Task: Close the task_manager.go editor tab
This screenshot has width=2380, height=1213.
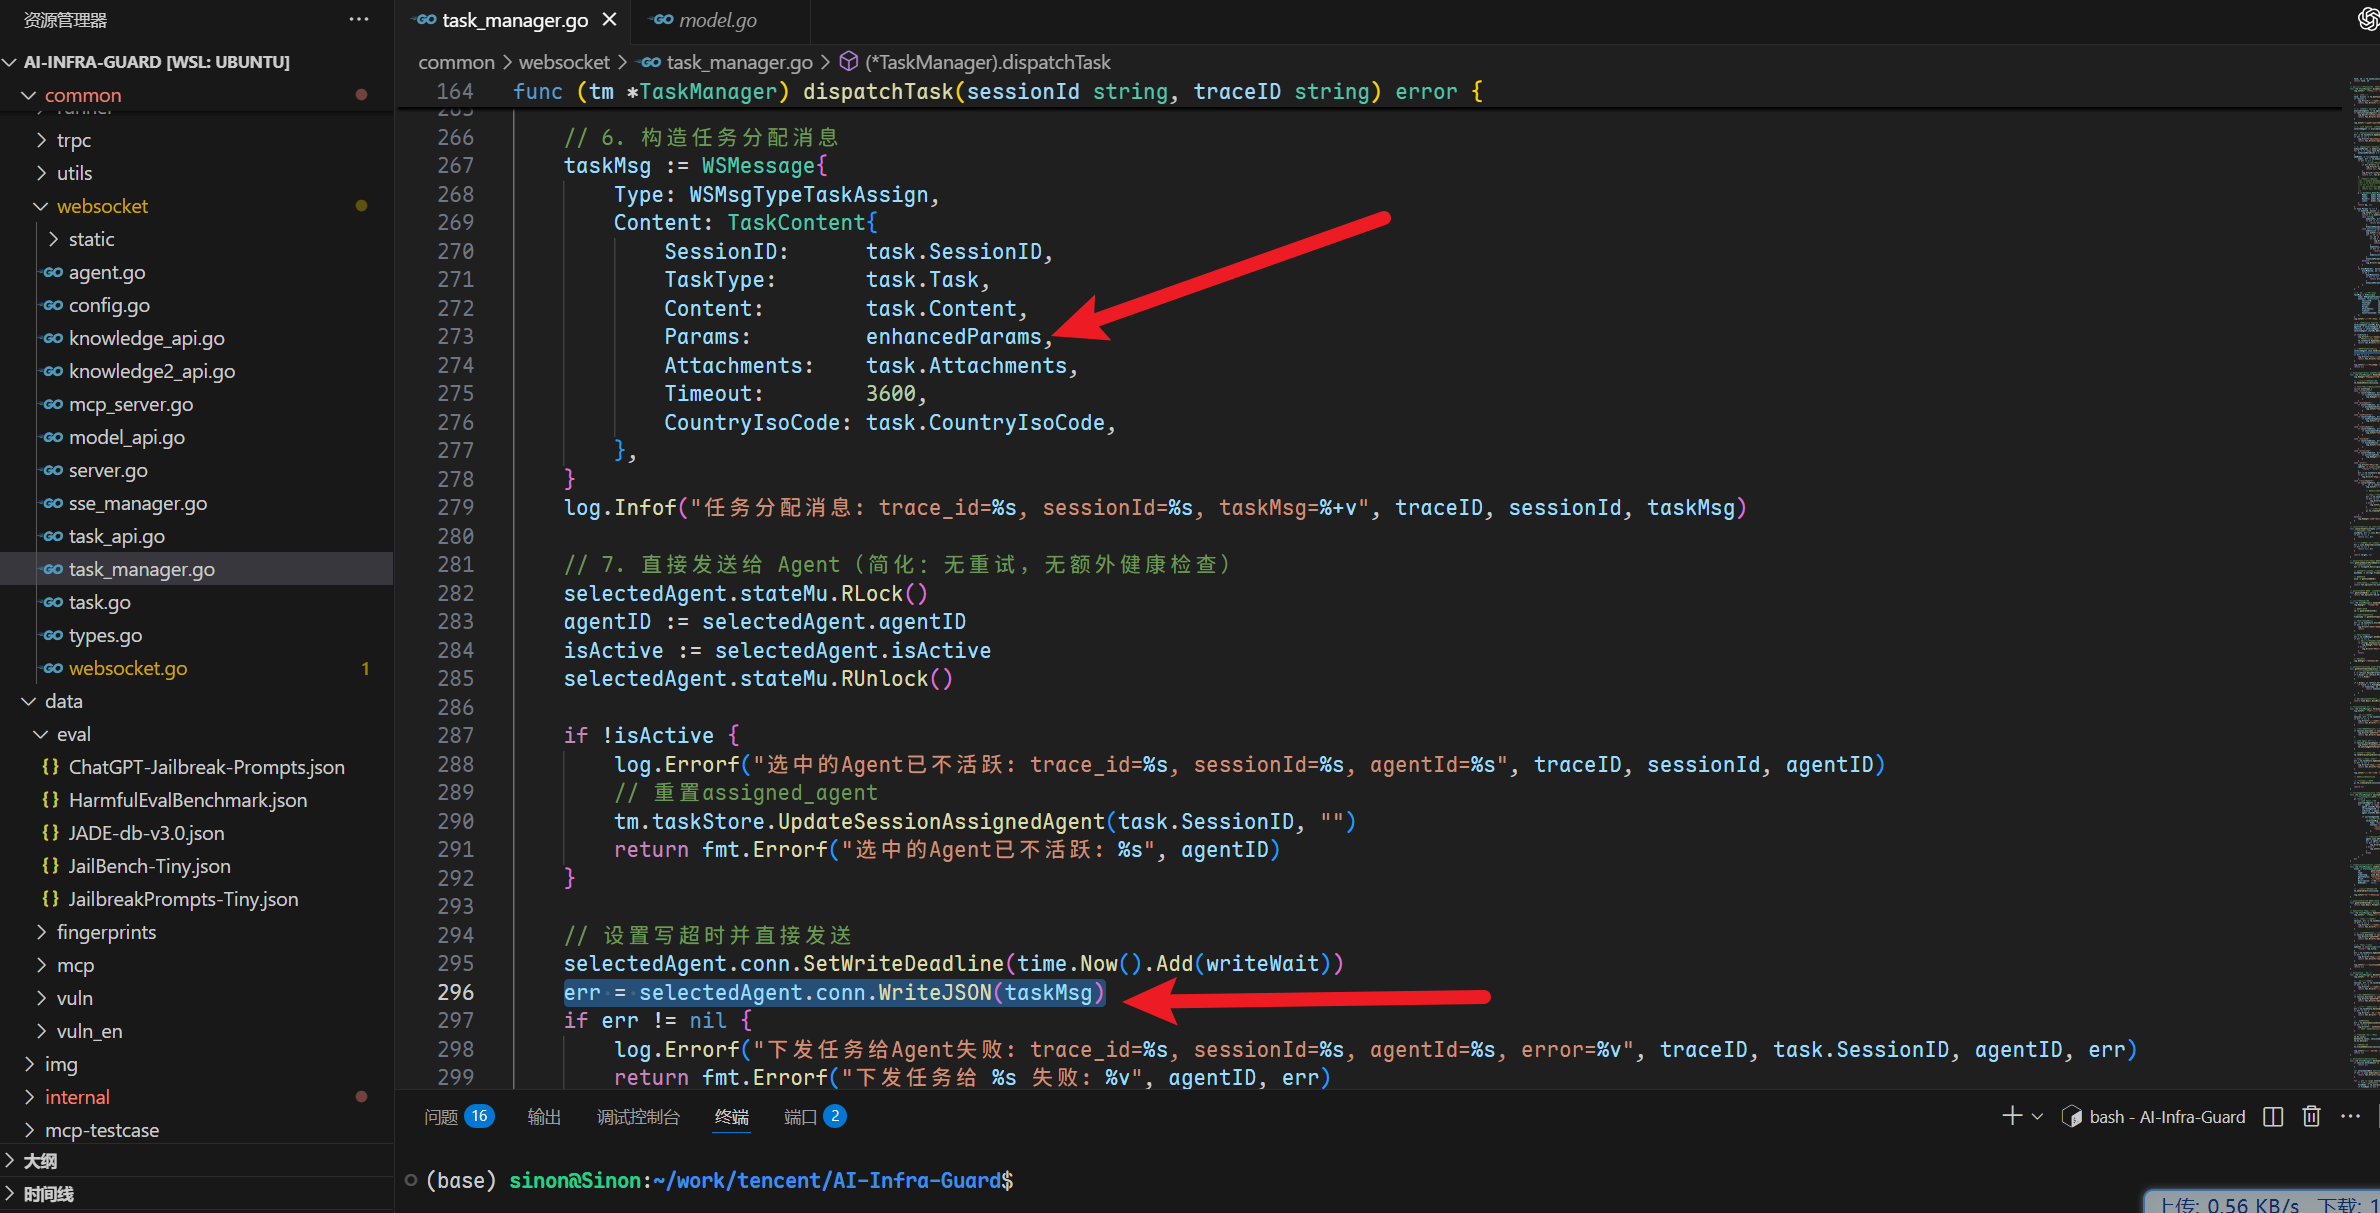Action: [x=610, y=20]
